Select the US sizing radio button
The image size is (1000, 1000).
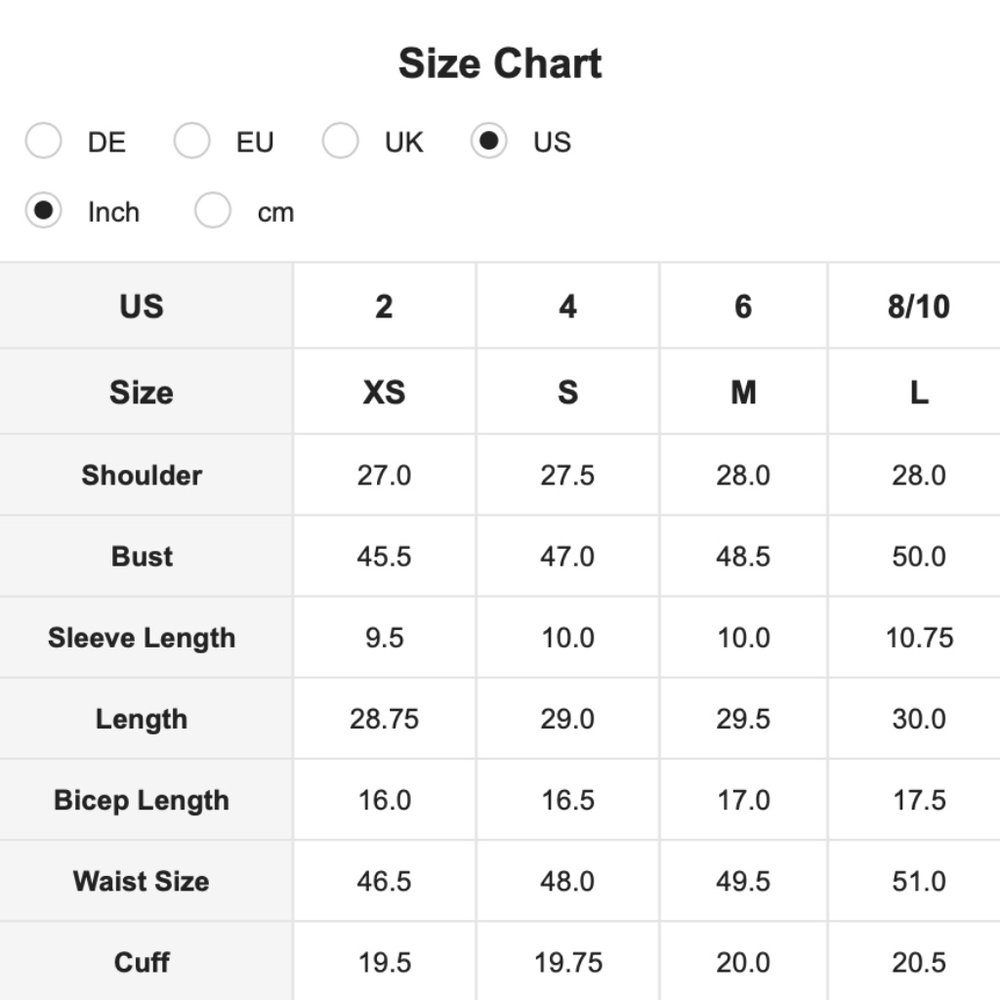(489, 140)
